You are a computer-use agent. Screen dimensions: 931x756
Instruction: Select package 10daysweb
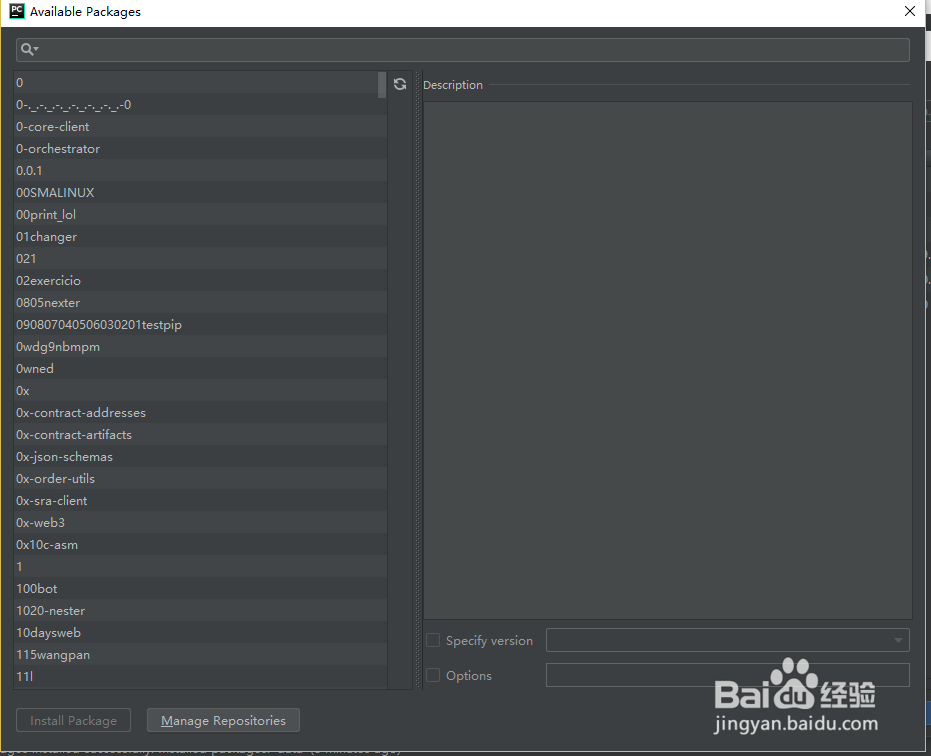click(200, 632)
